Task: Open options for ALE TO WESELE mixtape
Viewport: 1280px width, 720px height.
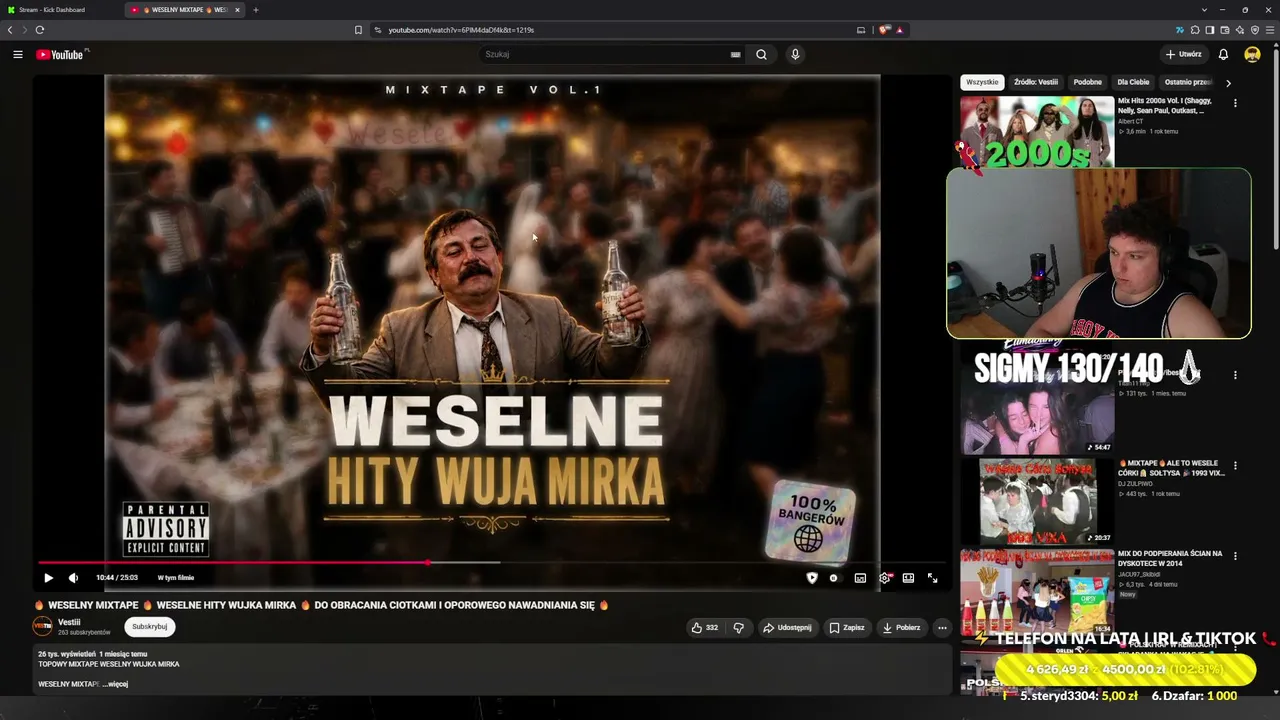Action: point(1235,466)
